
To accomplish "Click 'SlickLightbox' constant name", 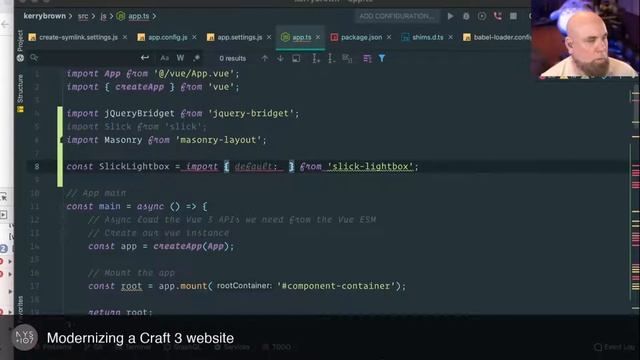I will point(134,167).
